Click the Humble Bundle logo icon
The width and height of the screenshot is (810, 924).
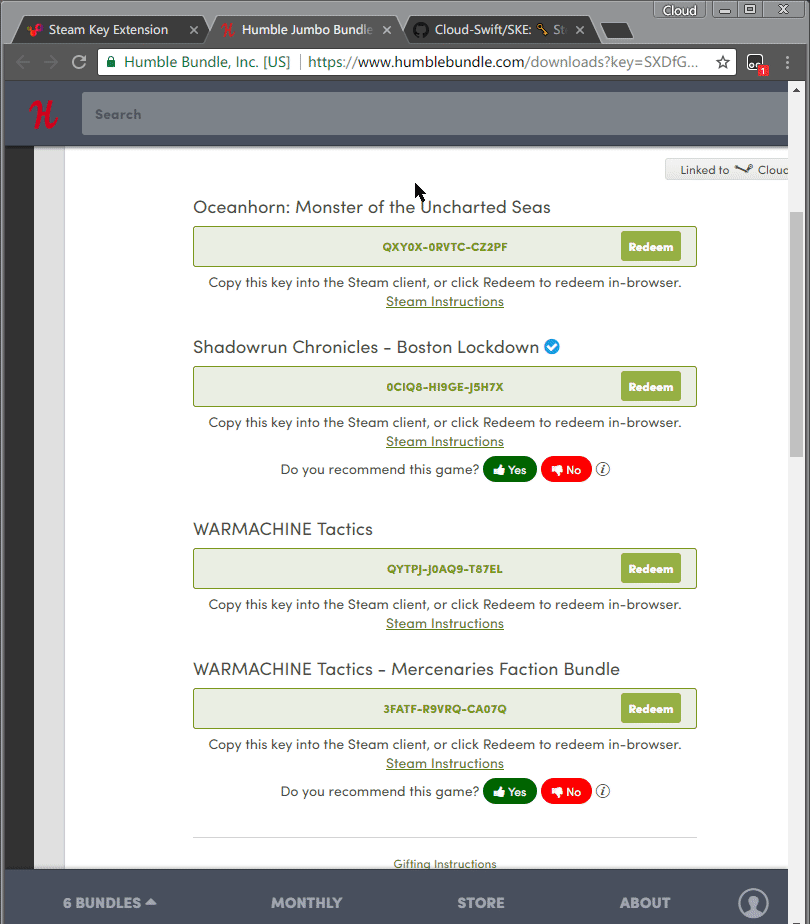42,115
